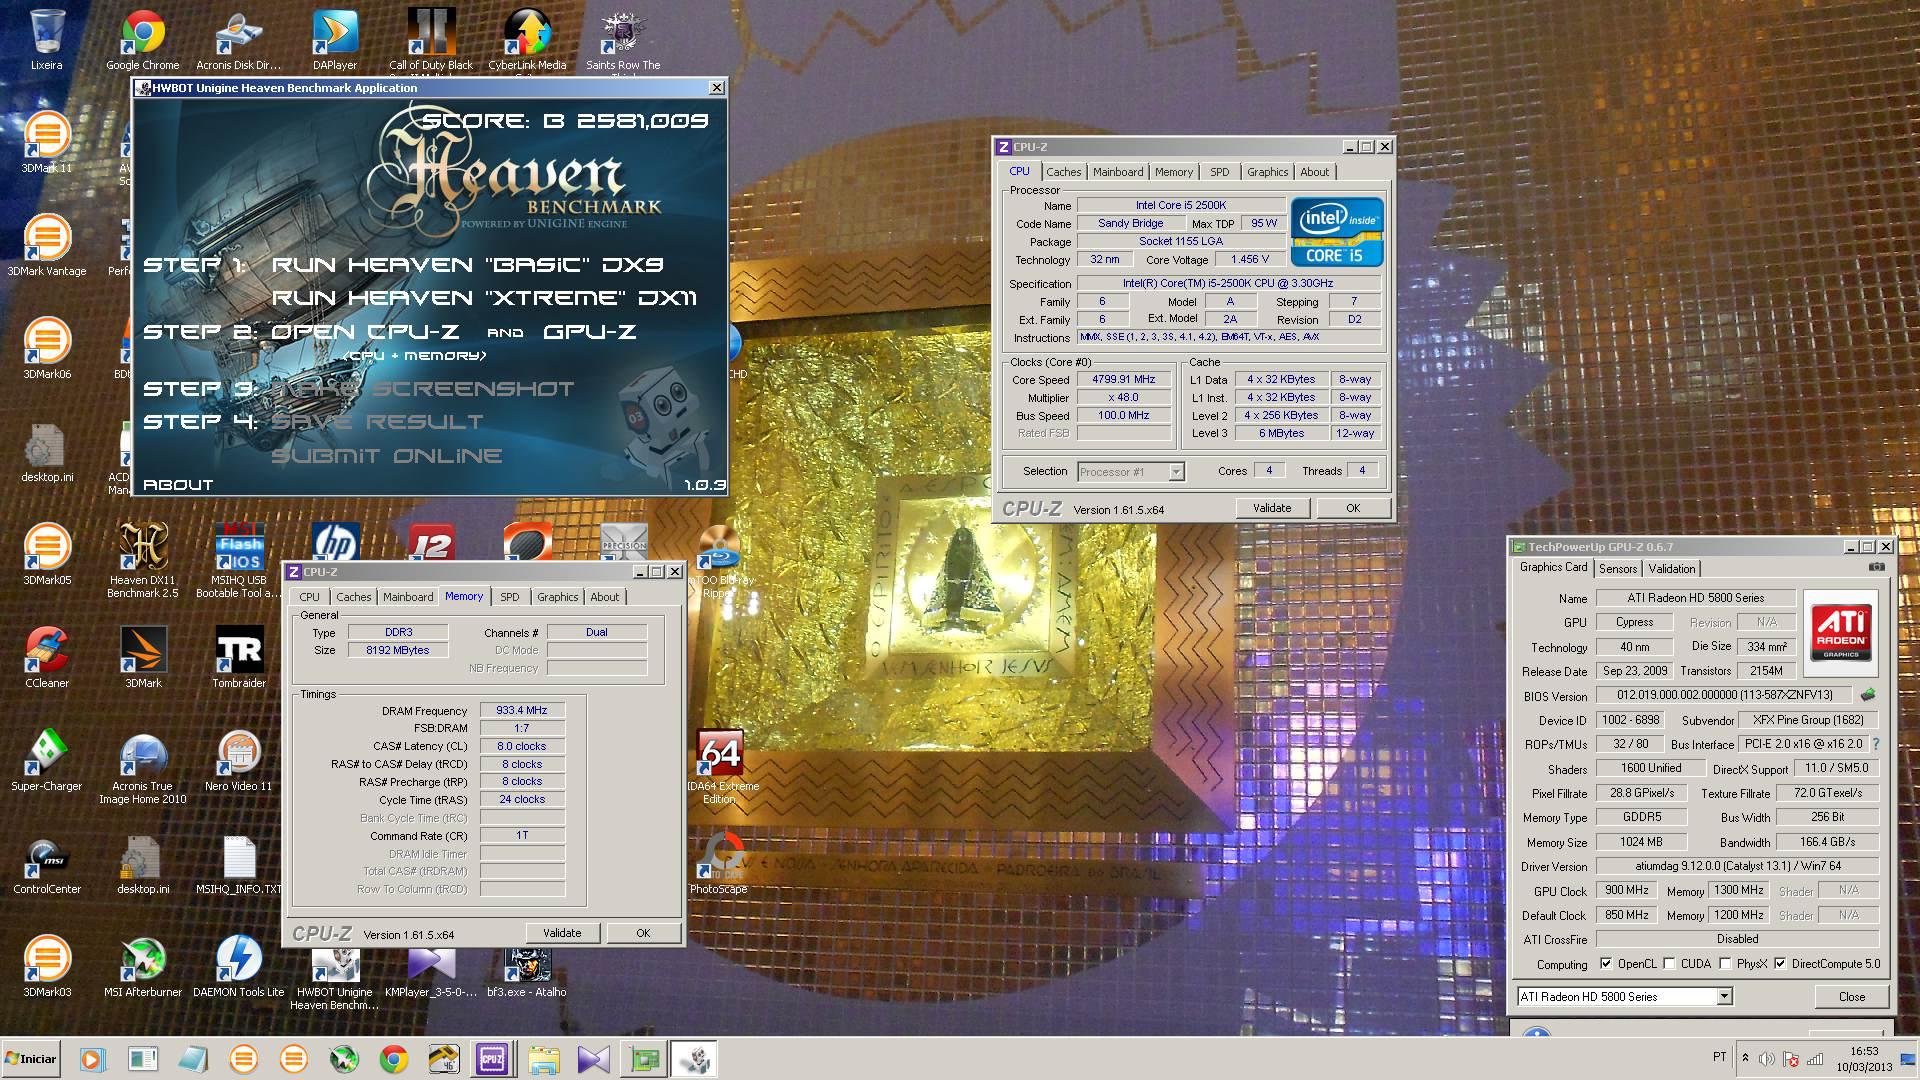This screenshot has height=1080, width=1920.
Task: Open MSI ControlCenter desktop icon
Action: click(46, 864)
